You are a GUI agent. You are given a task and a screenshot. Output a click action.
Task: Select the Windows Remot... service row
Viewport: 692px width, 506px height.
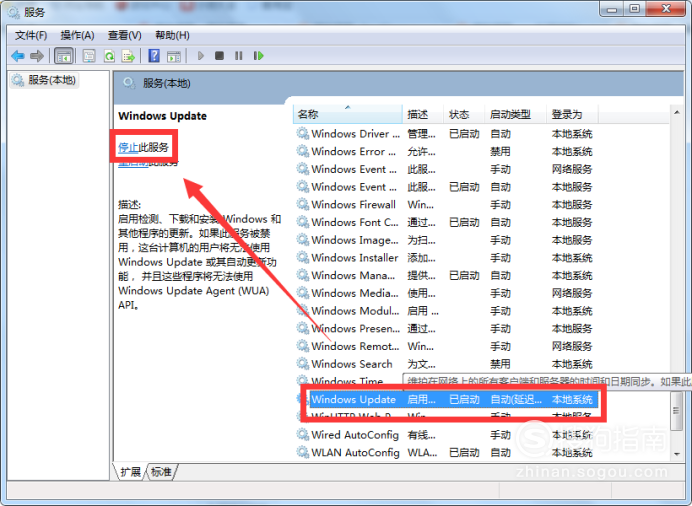(446, 346)
